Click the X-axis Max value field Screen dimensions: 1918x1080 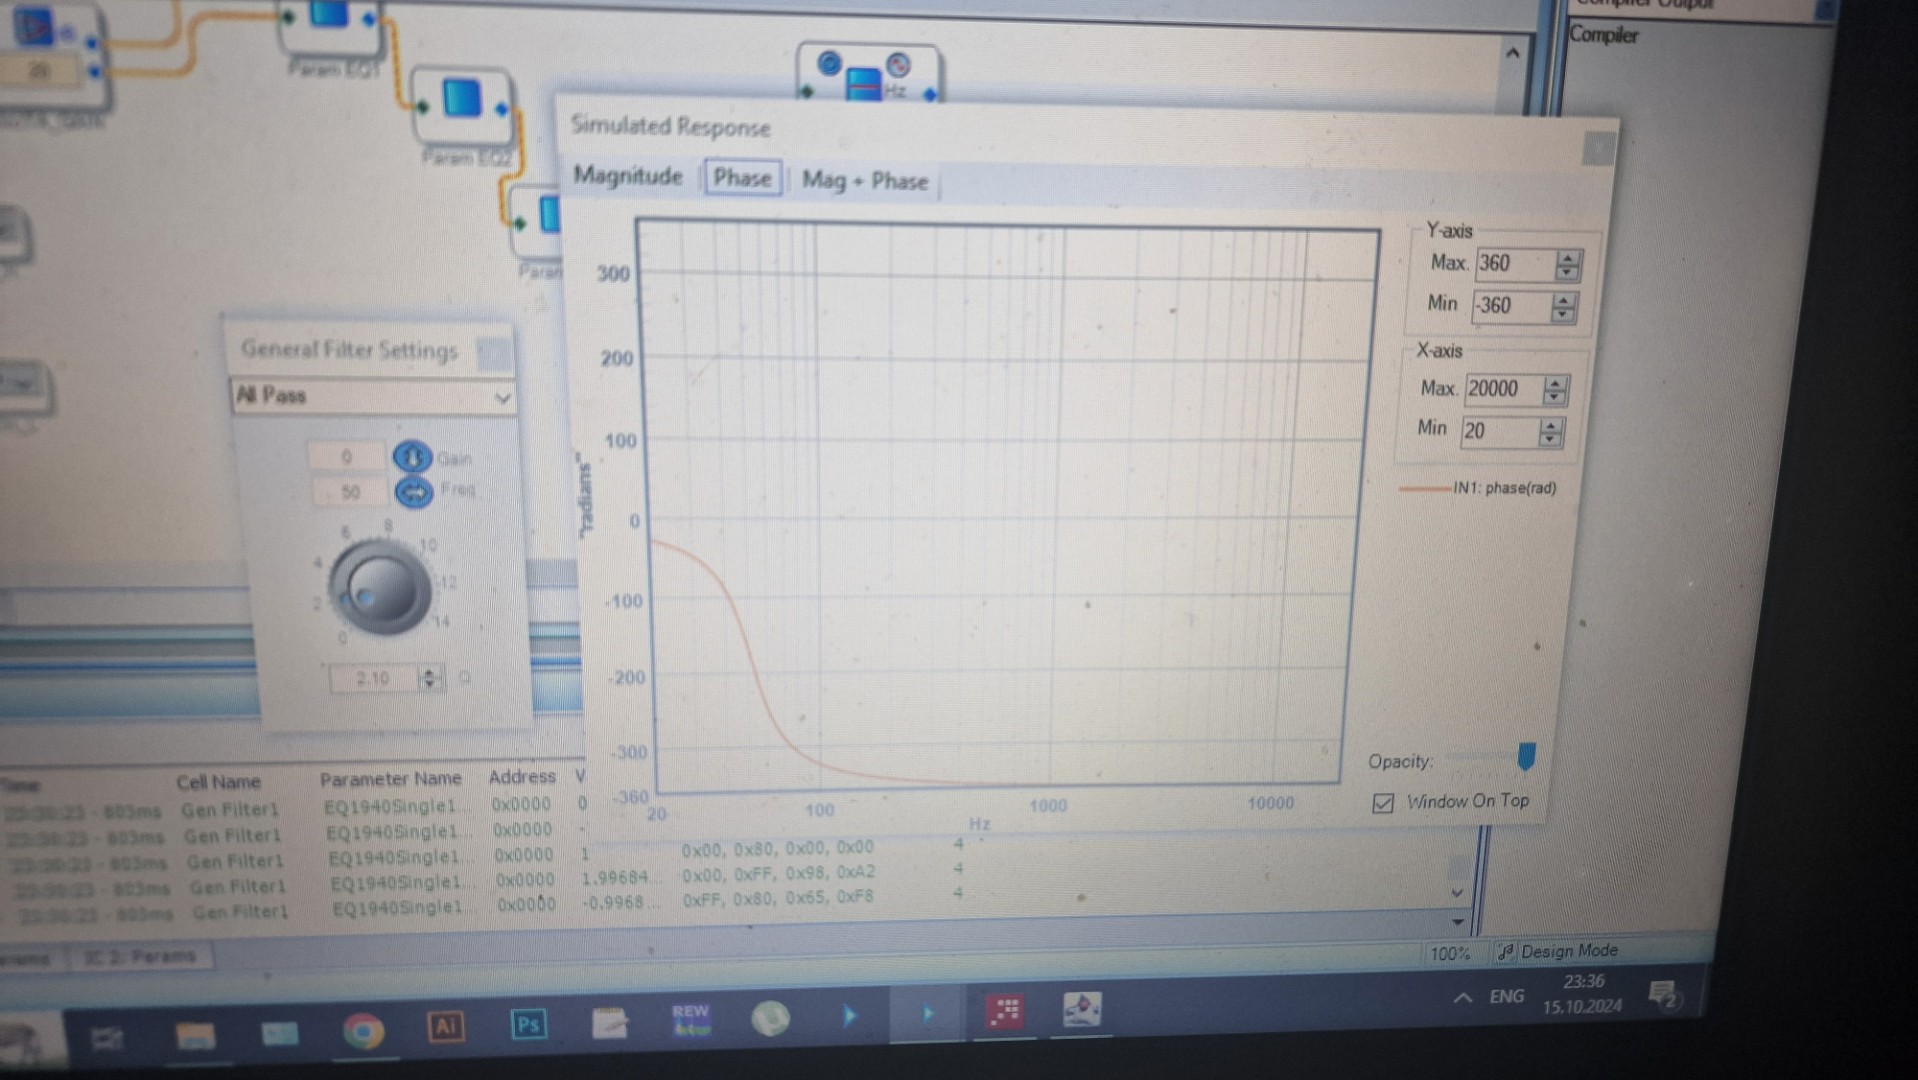(1502, 389)
